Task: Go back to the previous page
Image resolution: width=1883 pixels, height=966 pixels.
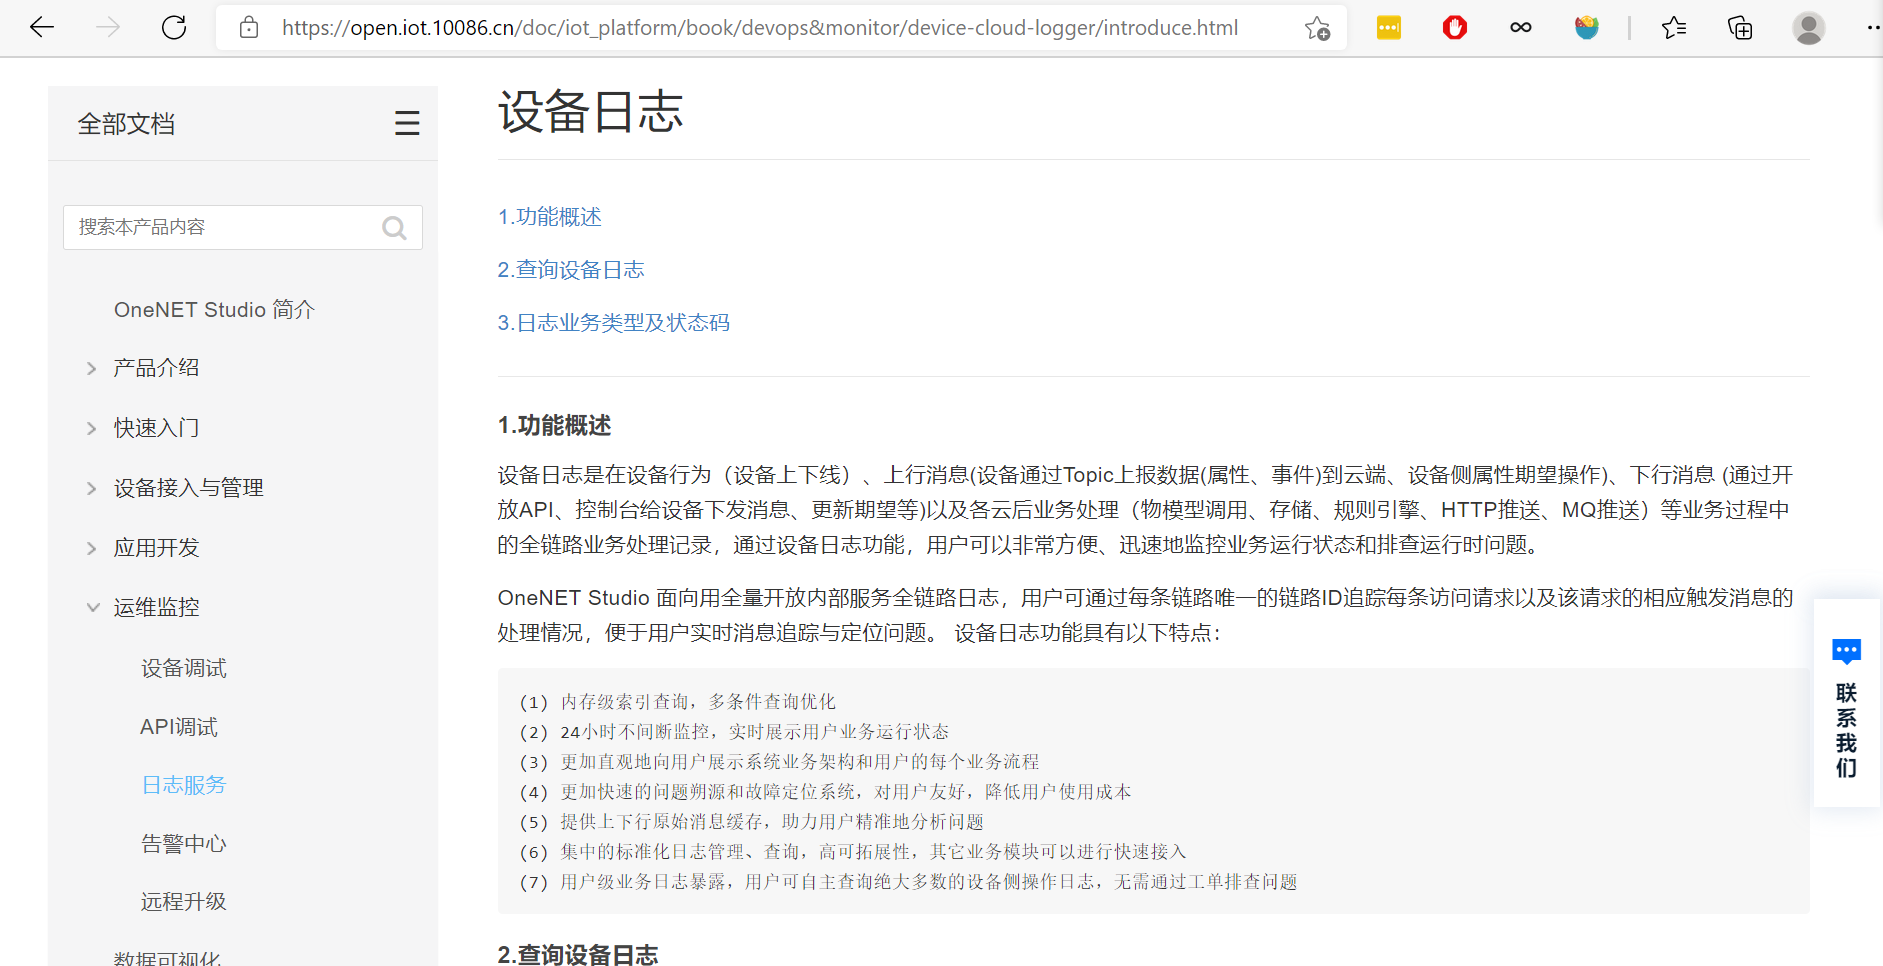Action: (x=41, y=27)
